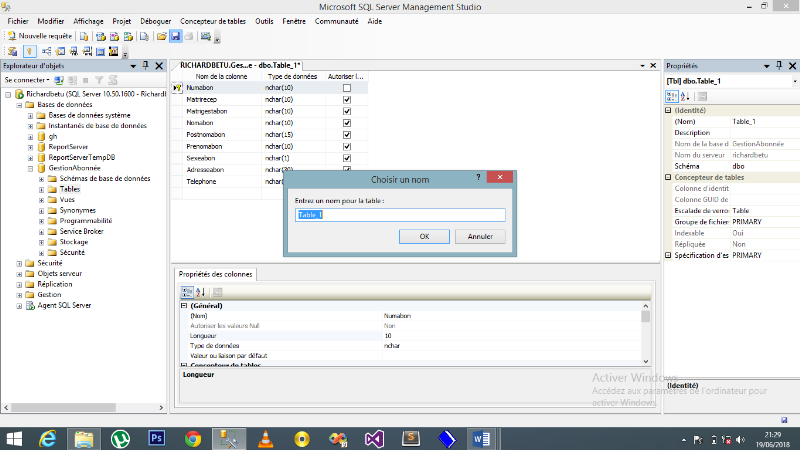The width and height of the screenshot is (800, 450).
Task: Select the Propriétés des colonnes tab
Action: click(215, 274)
